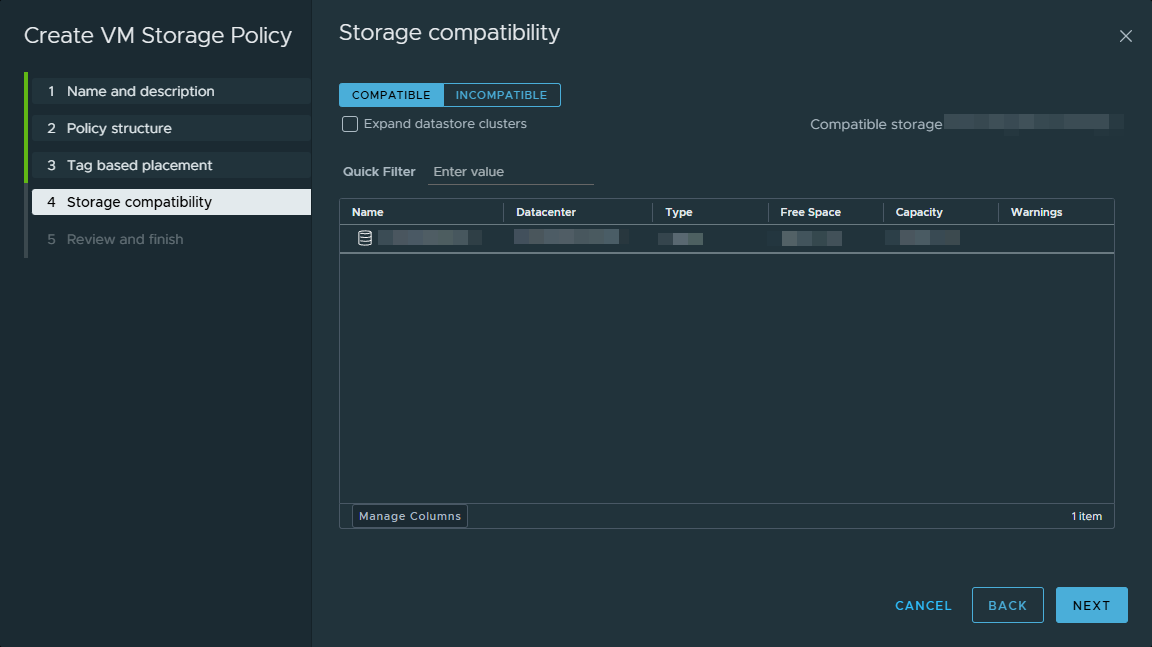
Task: Switch to the Incompatible storage tab
Action: click(x=501, y=95)
